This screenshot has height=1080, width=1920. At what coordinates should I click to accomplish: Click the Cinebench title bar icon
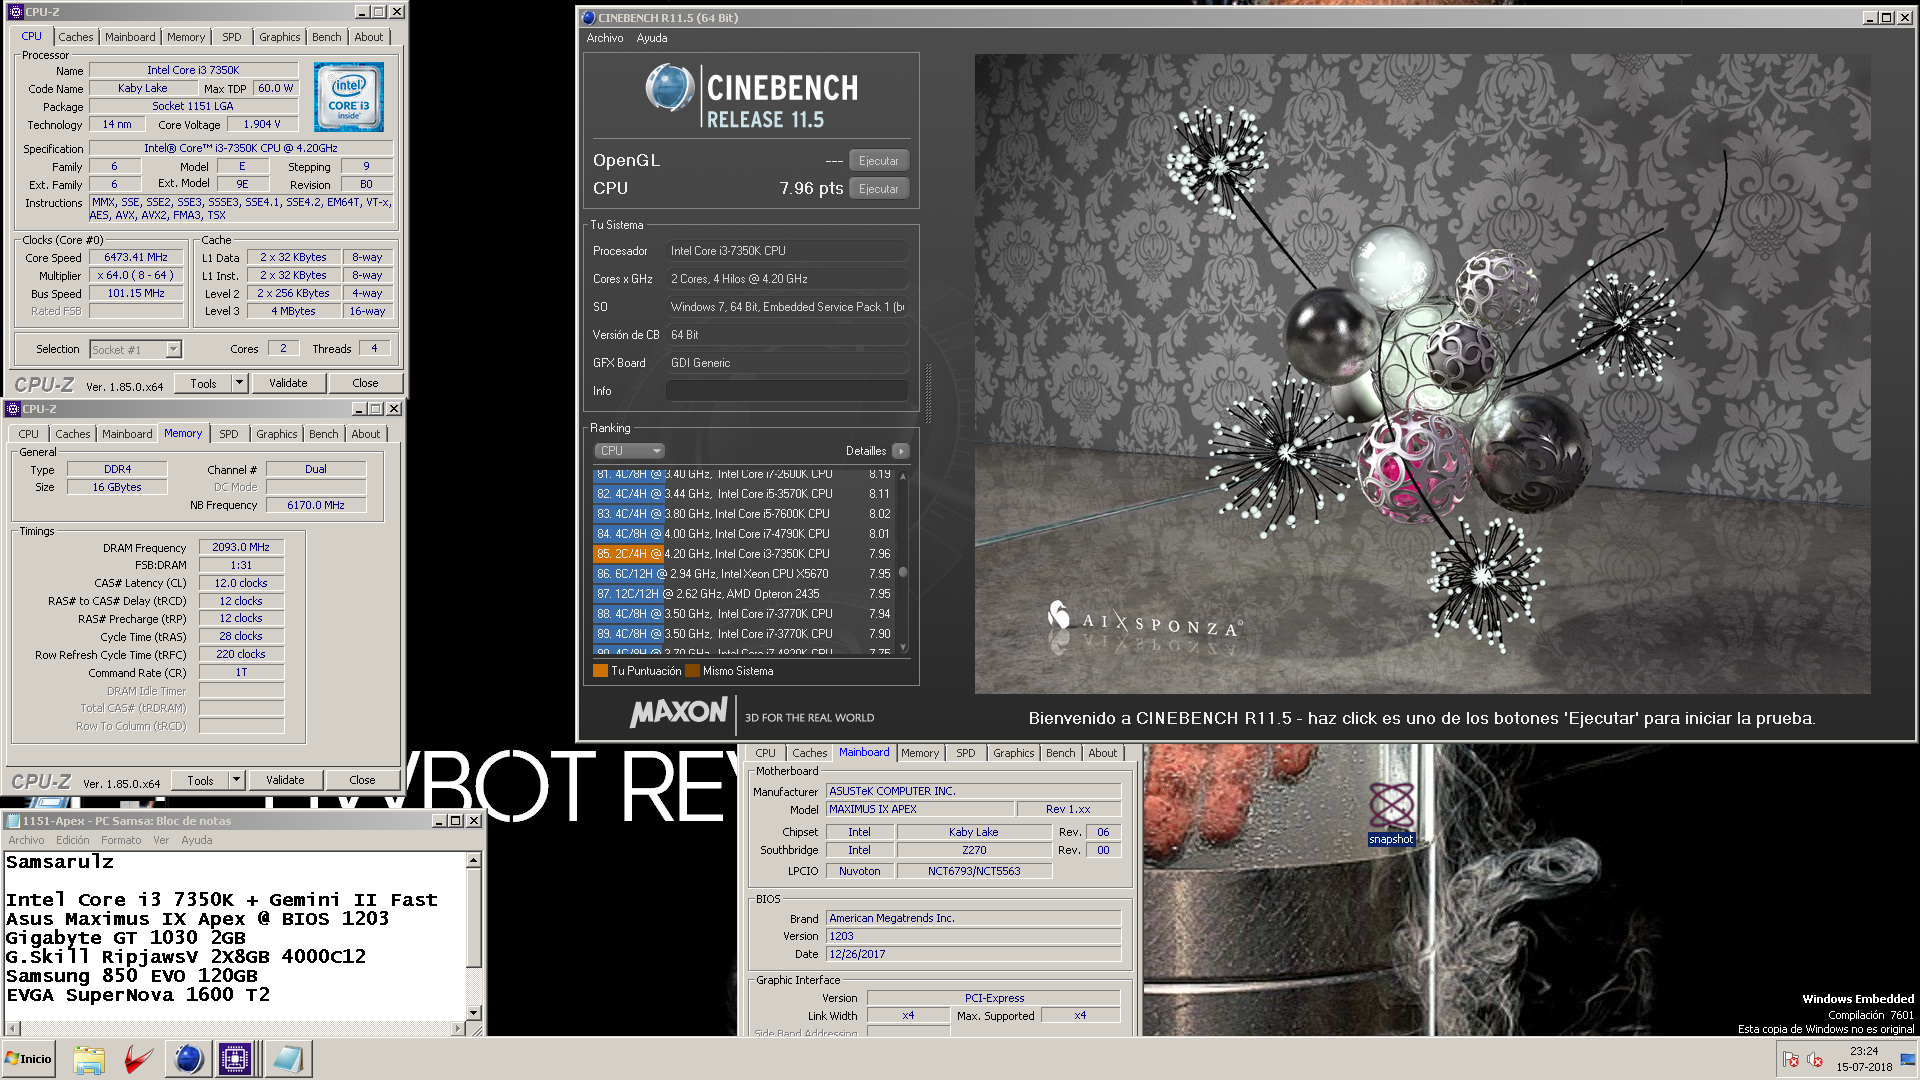[x=588, y=18]
